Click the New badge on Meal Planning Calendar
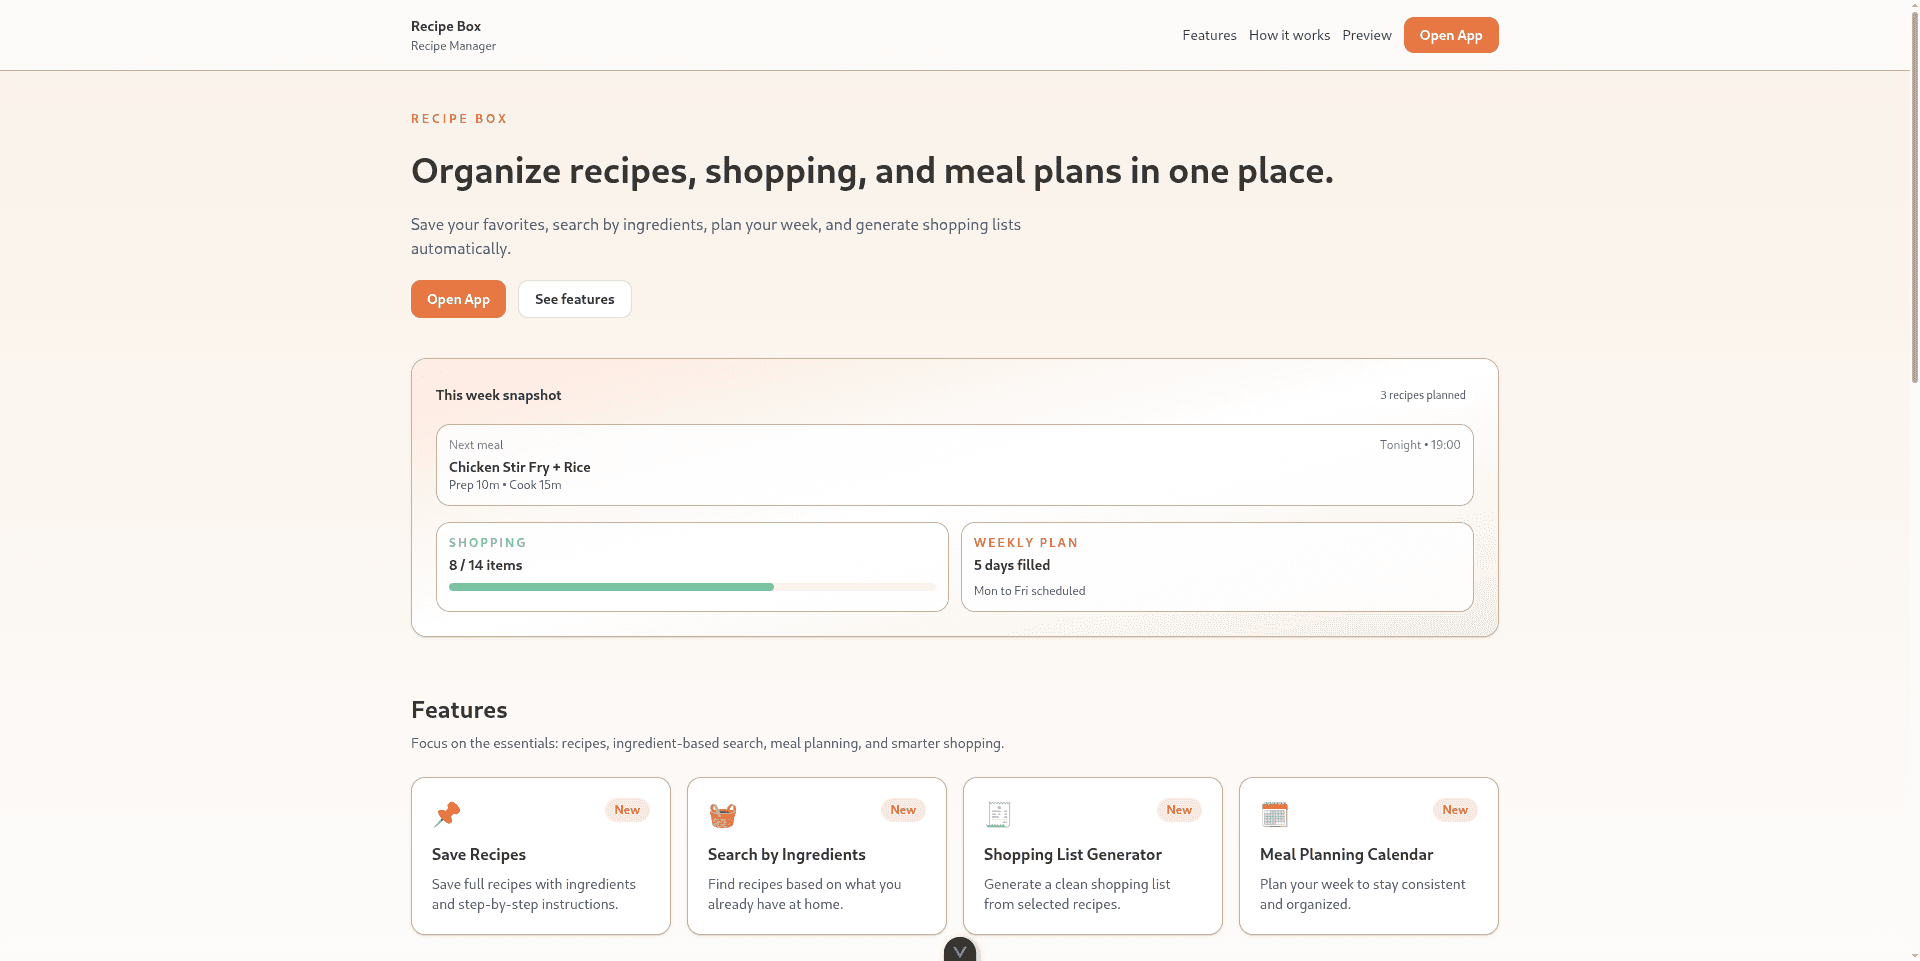The image size is (1920, 961). (1455, 810)
